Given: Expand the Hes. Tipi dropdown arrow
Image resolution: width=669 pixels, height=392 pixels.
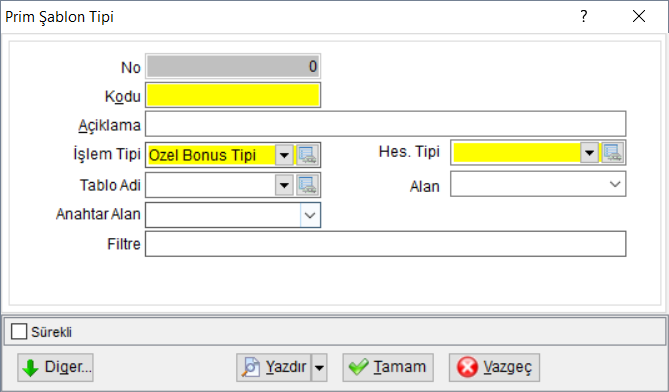Looking at the screenshot, I should click(x=590, y=152).
